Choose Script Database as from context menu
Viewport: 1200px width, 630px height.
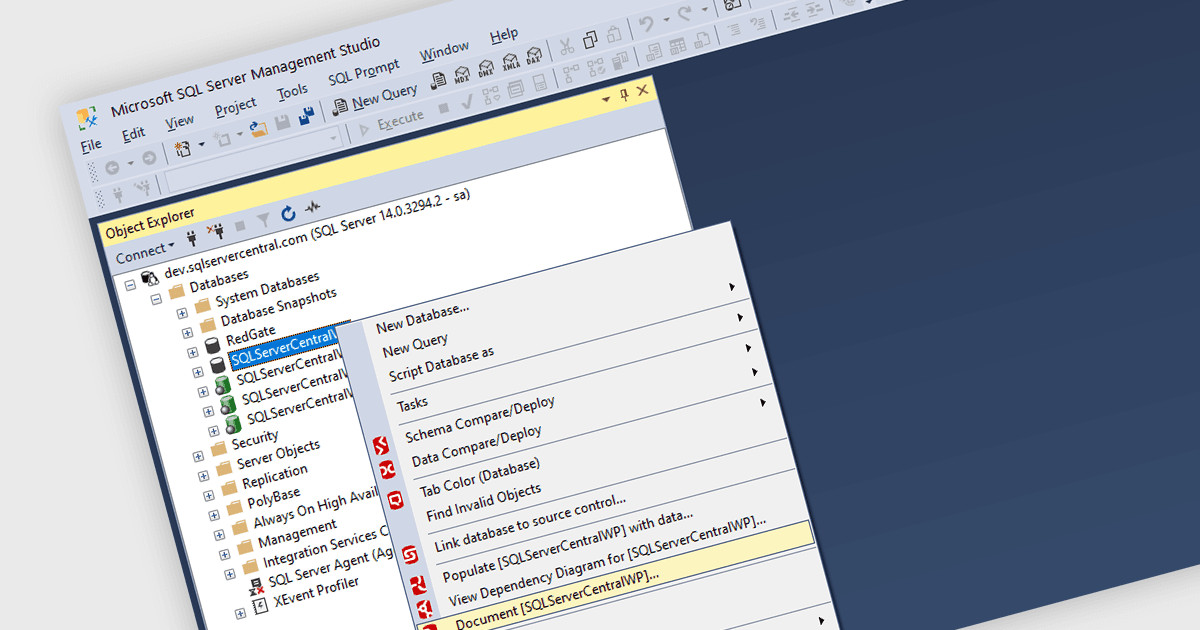pyautogui.click(x=441, y=365)
